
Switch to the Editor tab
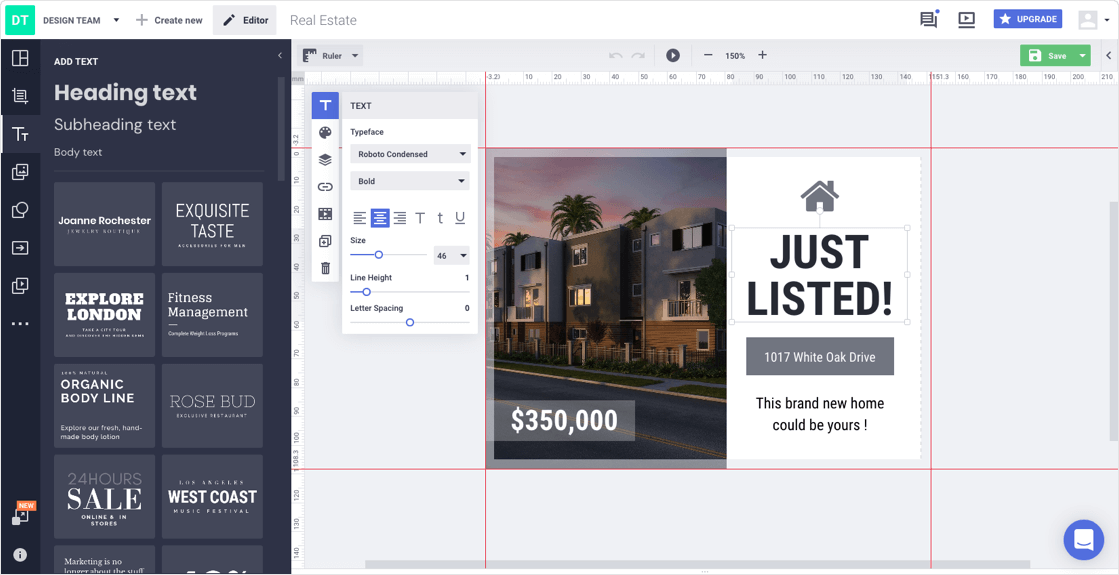tap(245, 20)
